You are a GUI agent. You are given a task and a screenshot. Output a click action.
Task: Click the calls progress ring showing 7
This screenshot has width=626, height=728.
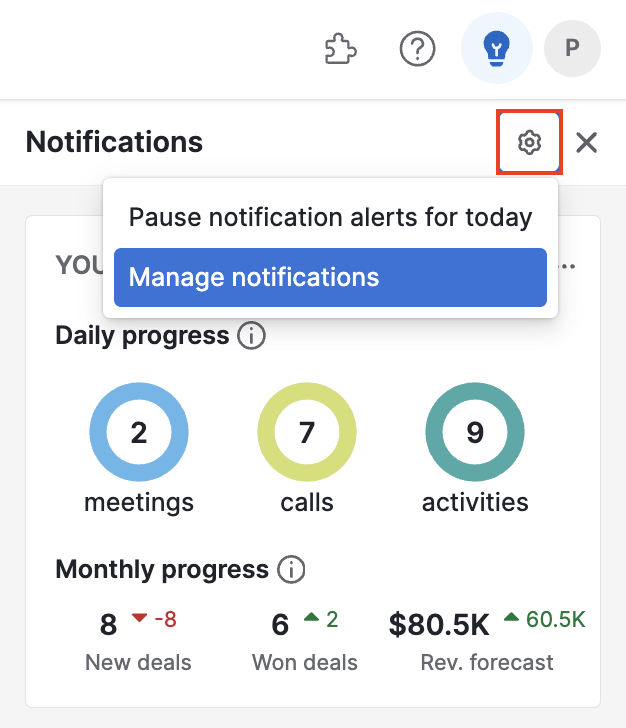click(x=307, y=432)
